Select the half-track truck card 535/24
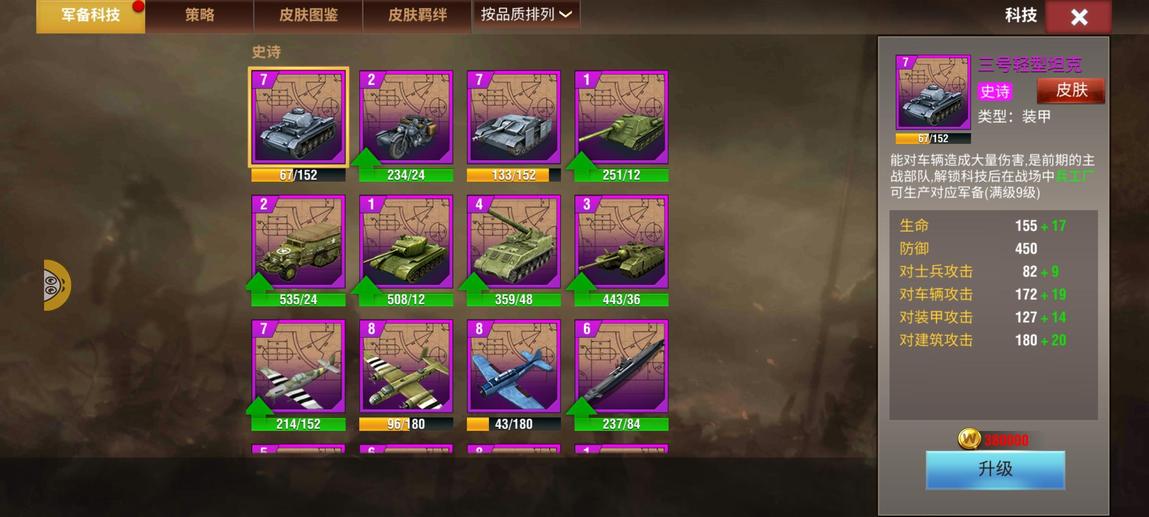Viewport: 1149px width, 517px height. click(x=298, y=242)
